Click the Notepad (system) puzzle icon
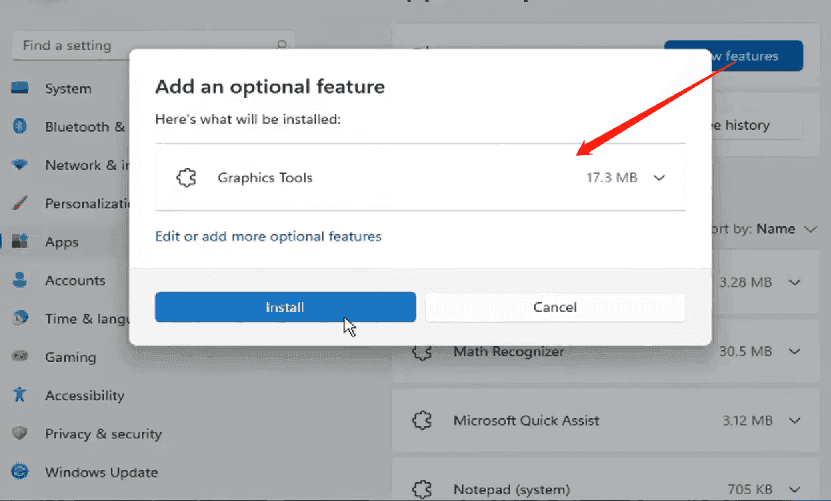This screenshot has height=501, width=831. [x=422, y=489]
